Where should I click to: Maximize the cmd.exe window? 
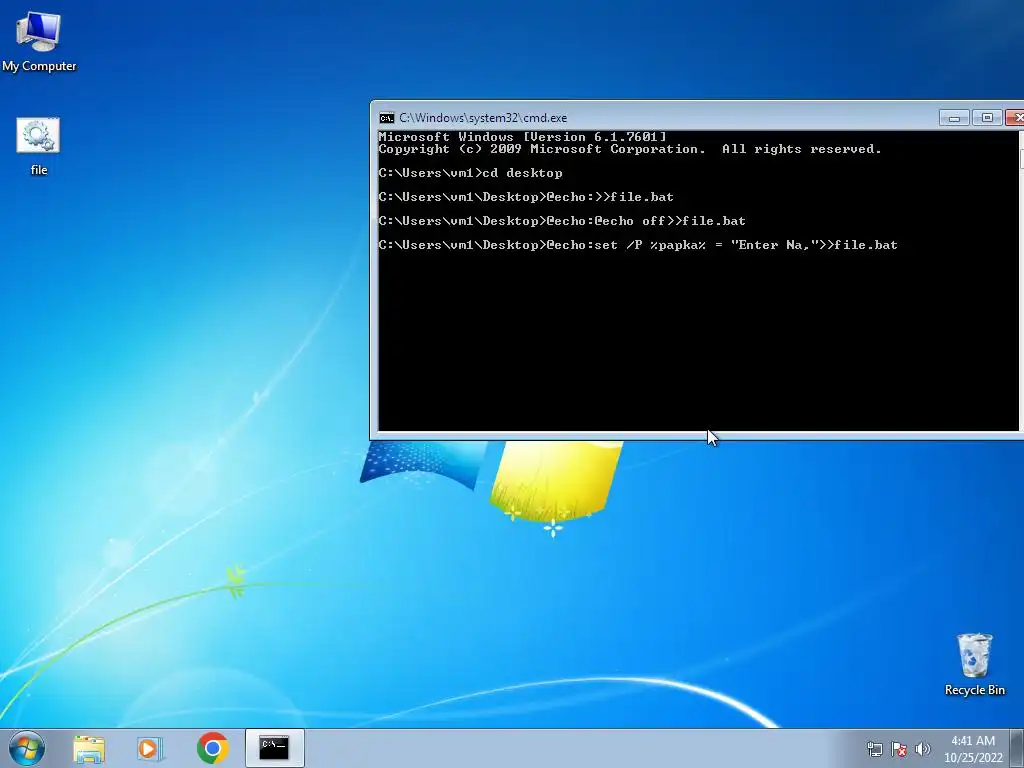(x=987, y=118)
